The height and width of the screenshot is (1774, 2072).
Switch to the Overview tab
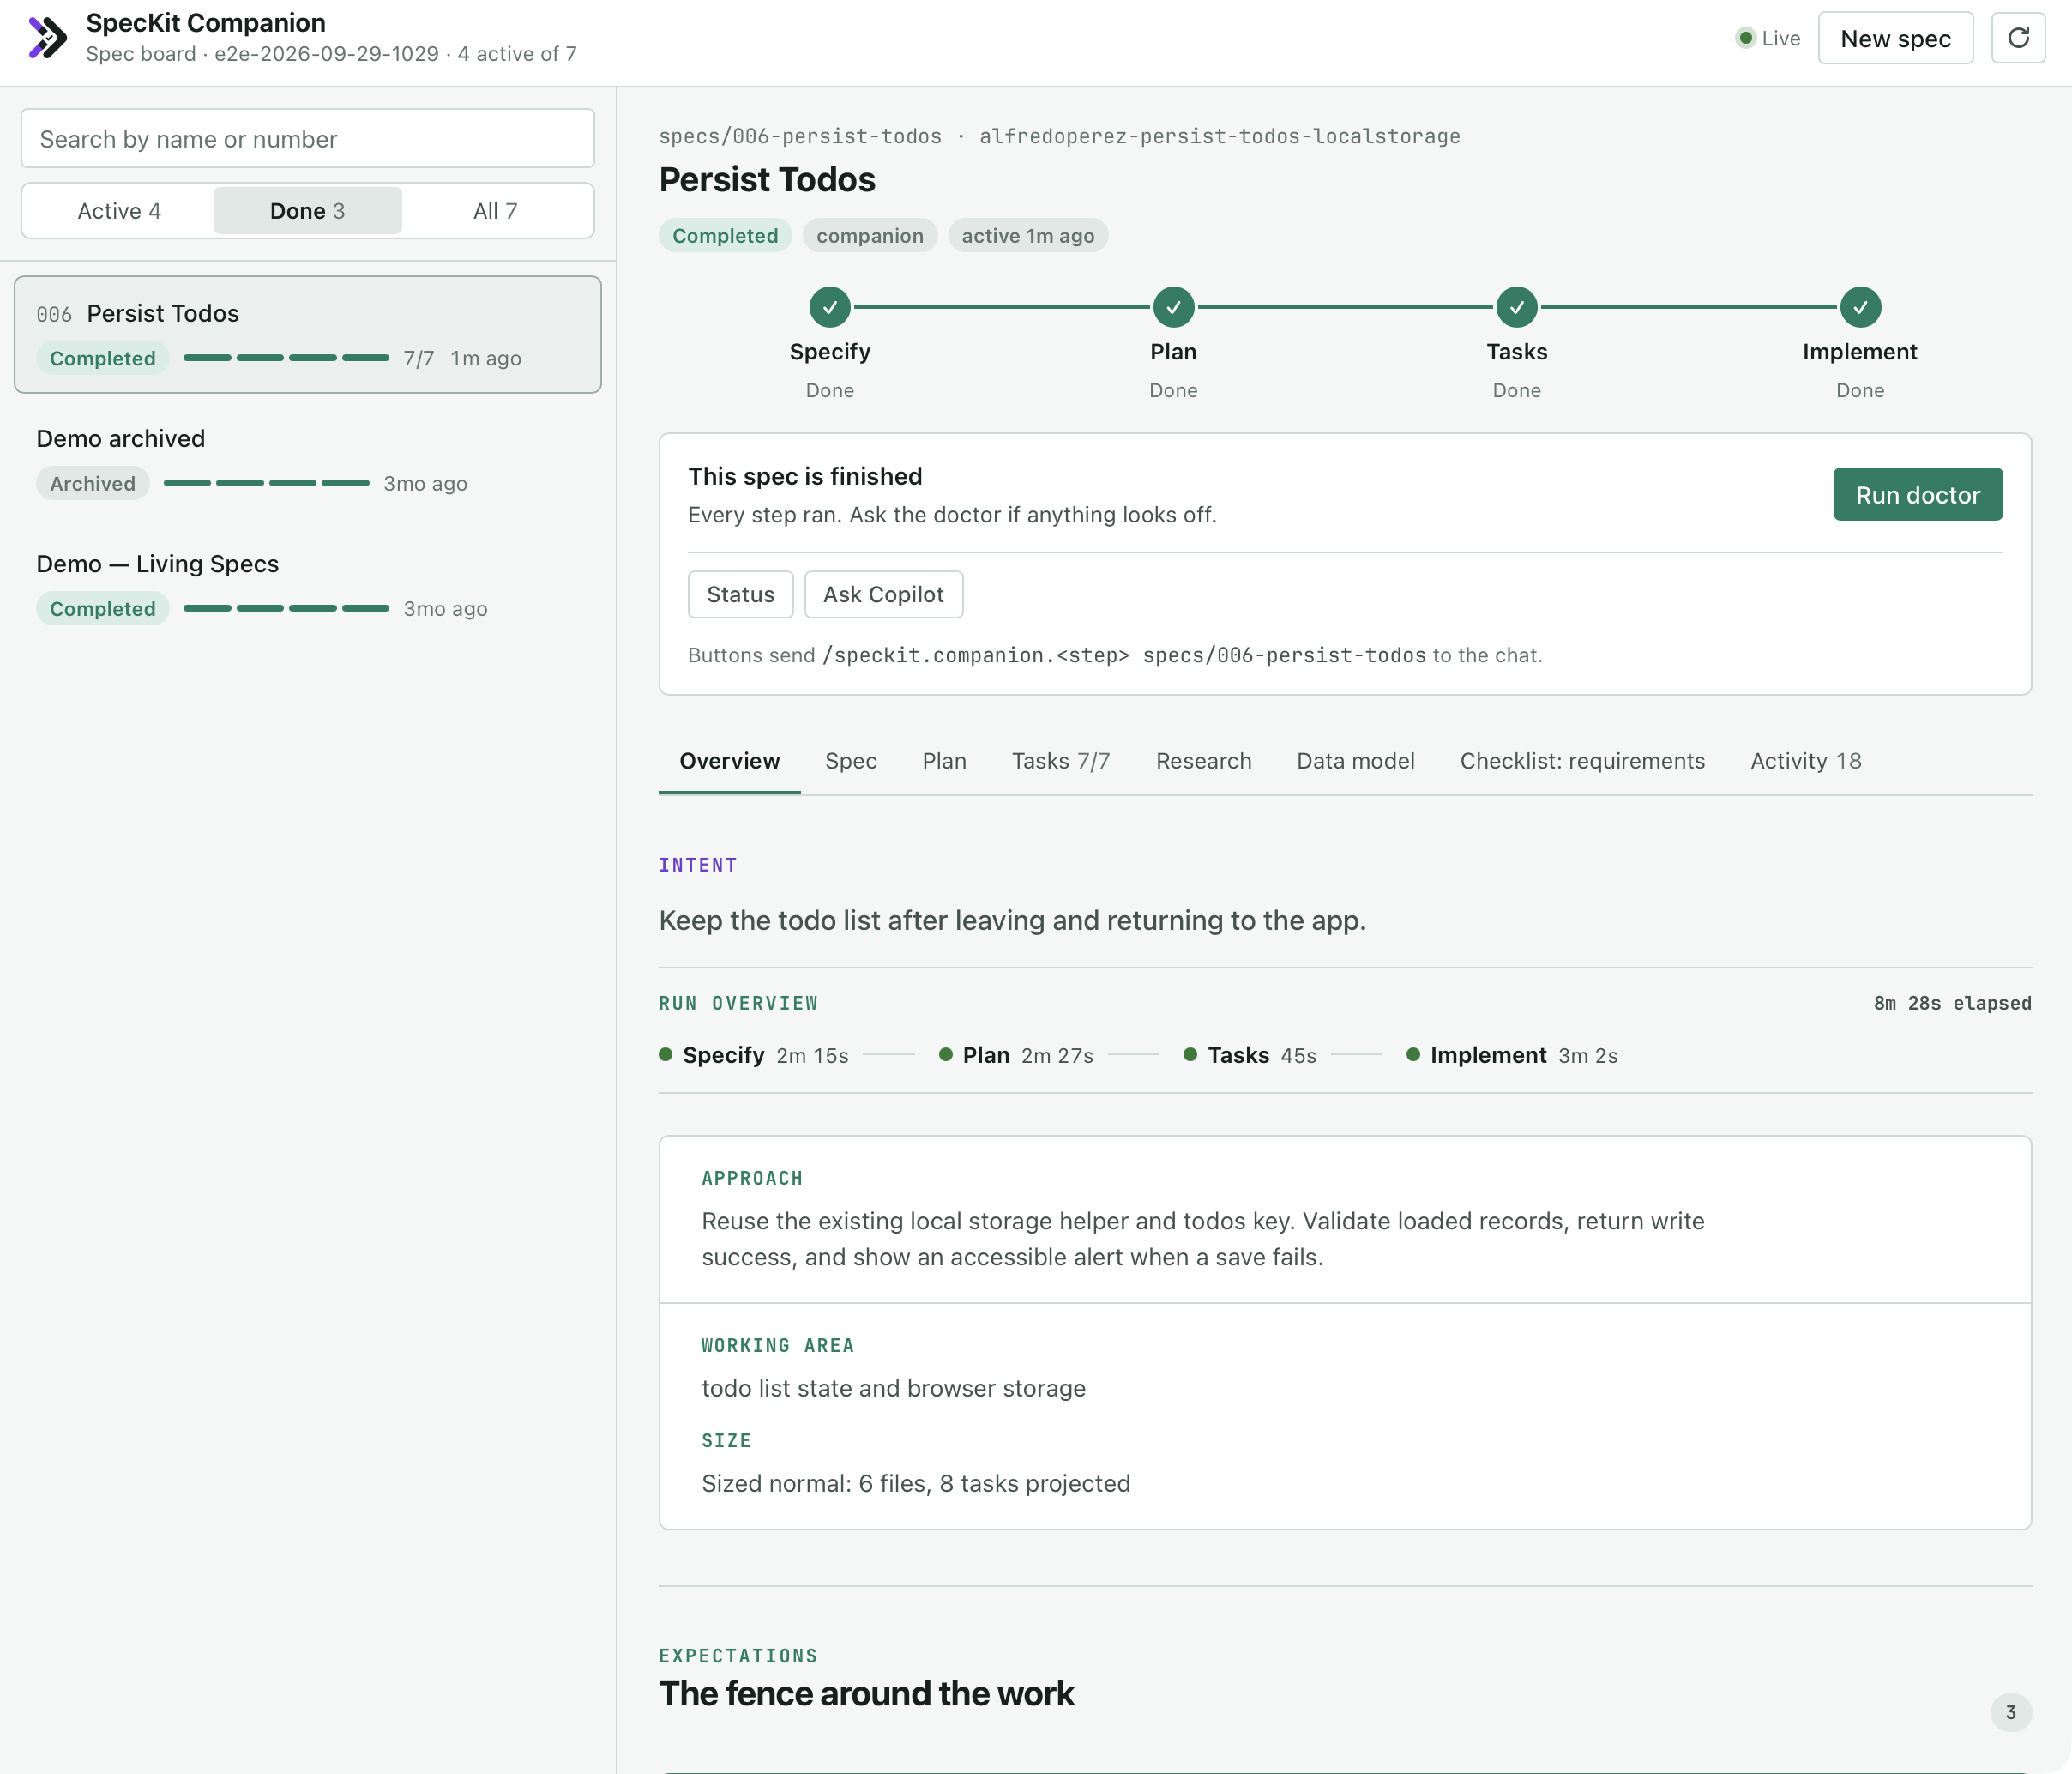(729, 761)
